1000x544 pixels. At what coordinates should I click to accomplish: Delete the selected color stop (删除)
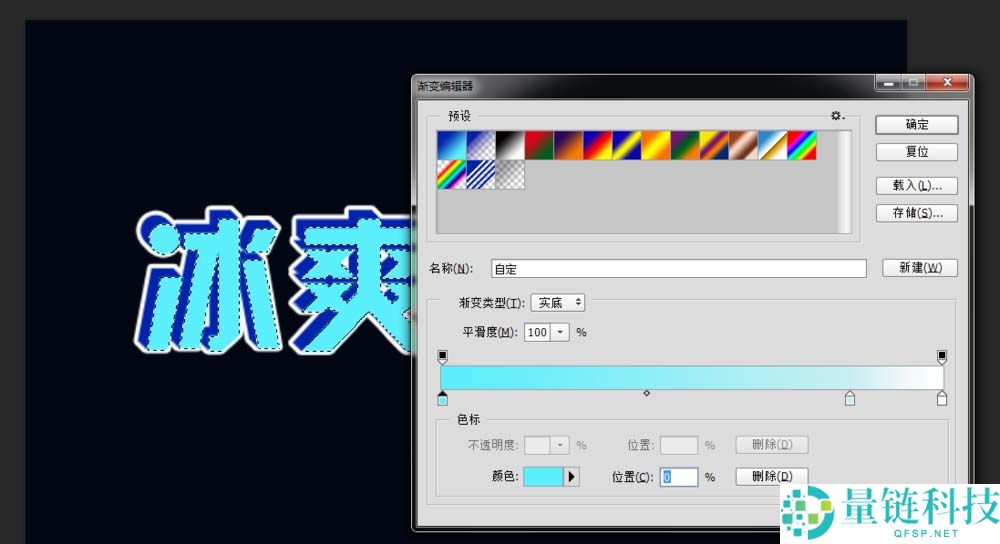[771, 477]
